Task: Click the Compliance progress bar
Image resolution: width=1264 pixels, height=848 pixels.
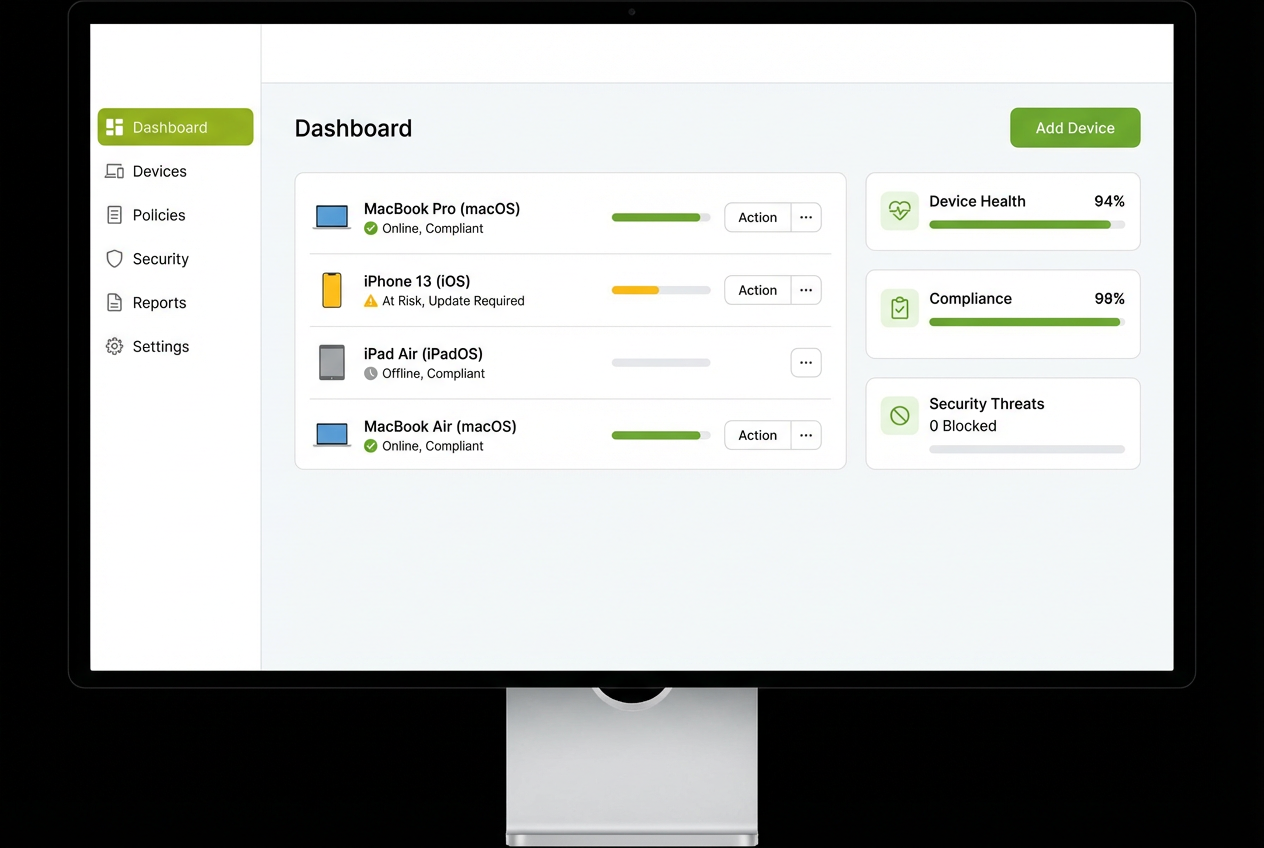Action: 1025,322
